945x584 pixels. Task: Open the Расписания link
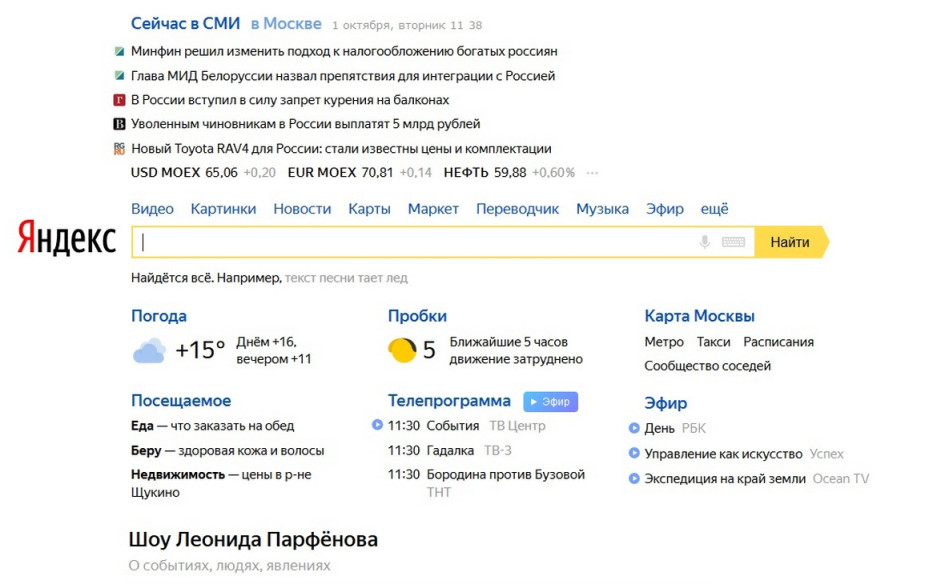tap(778, 342)
